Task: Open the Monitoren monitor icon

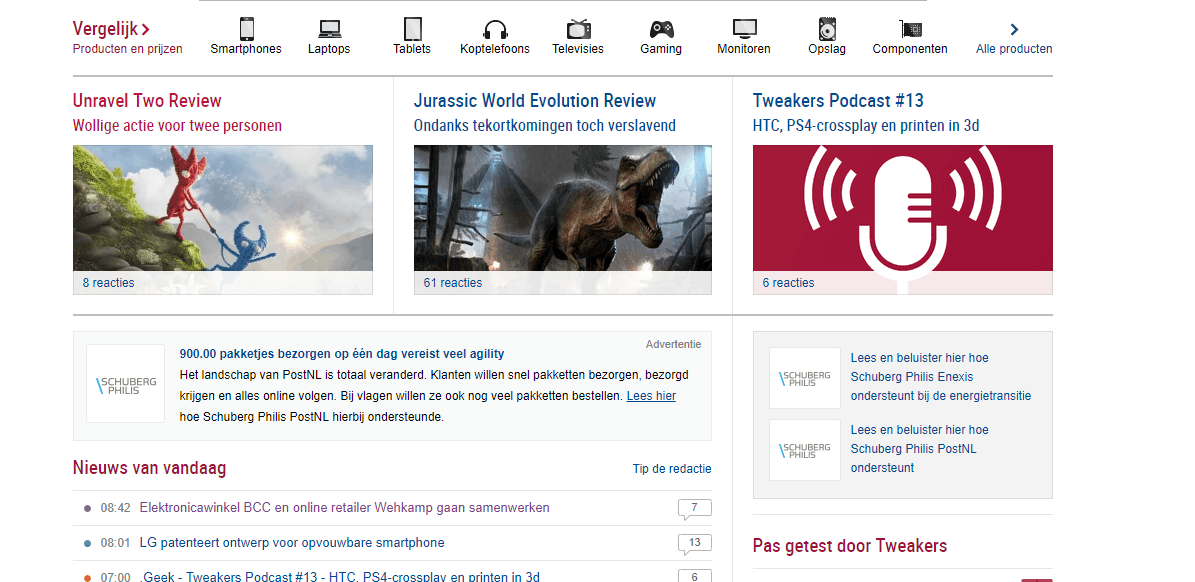Action: pos(745,29)
